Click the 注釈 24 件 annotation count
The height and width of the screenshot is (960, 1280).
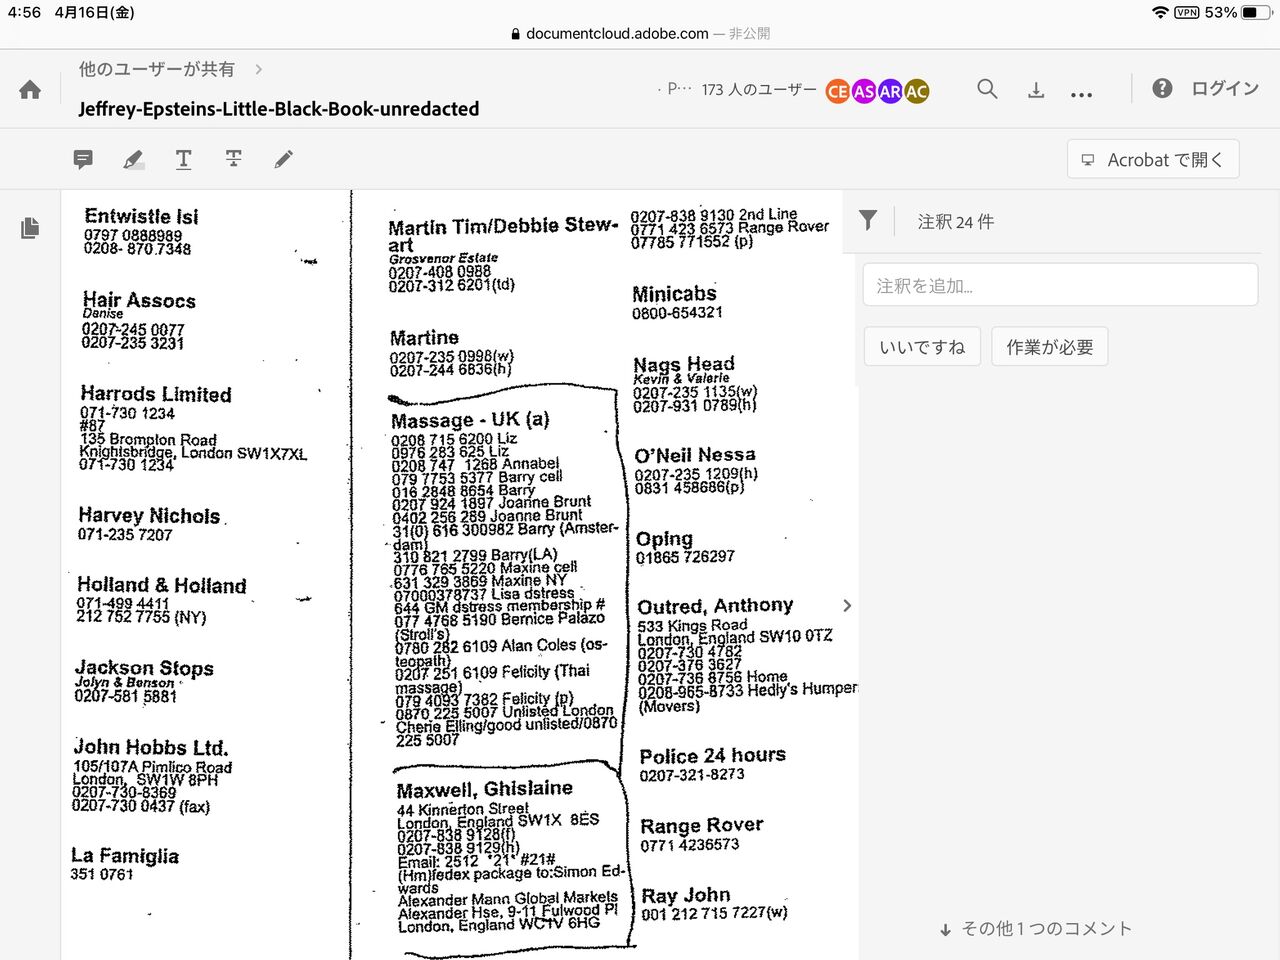[x=956, y=222]
